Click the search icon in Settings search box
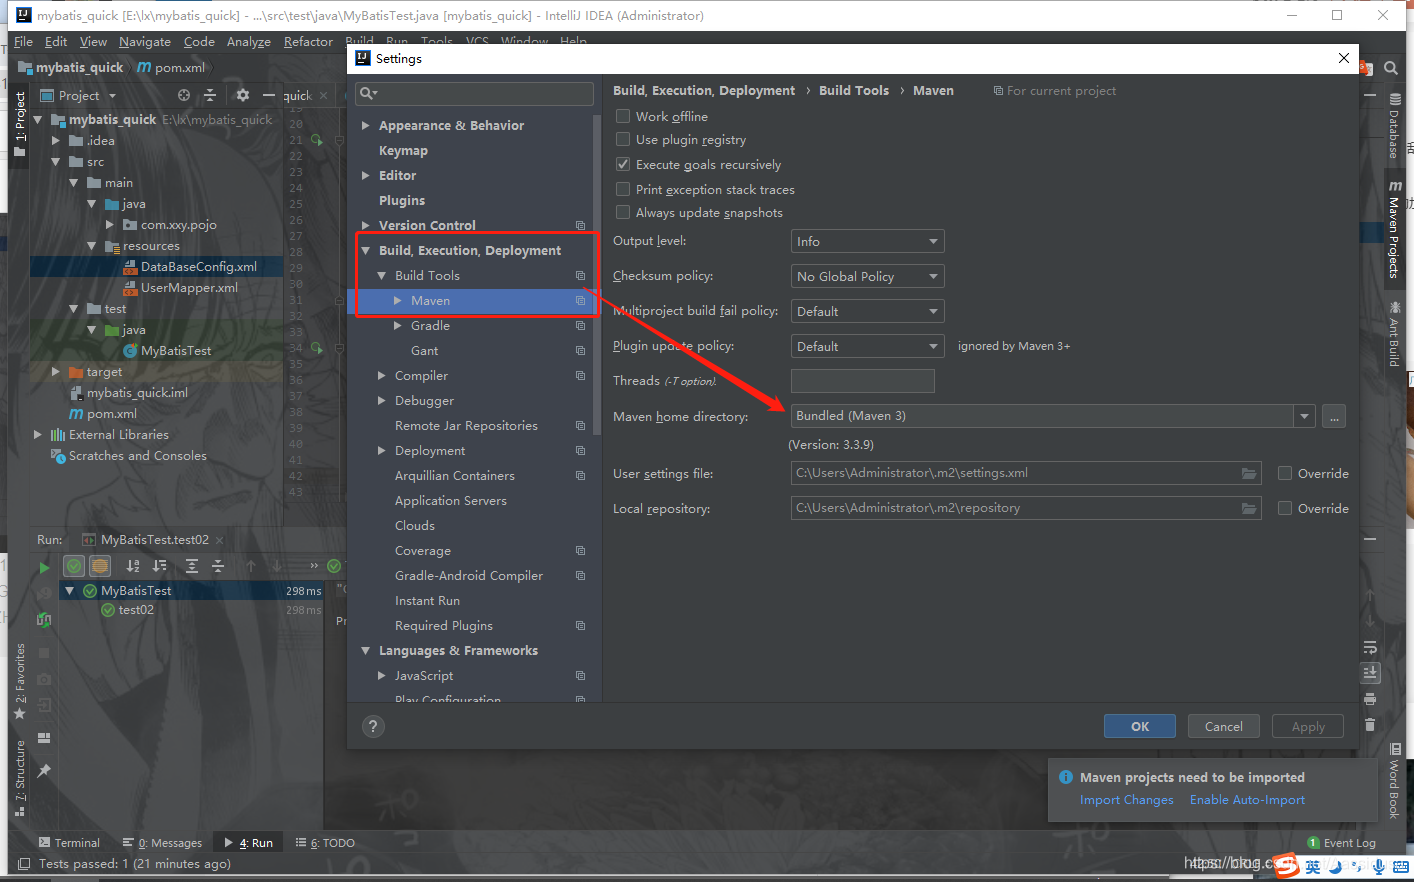Screen dimensions: 1414x882 click(x=368, y=93)
